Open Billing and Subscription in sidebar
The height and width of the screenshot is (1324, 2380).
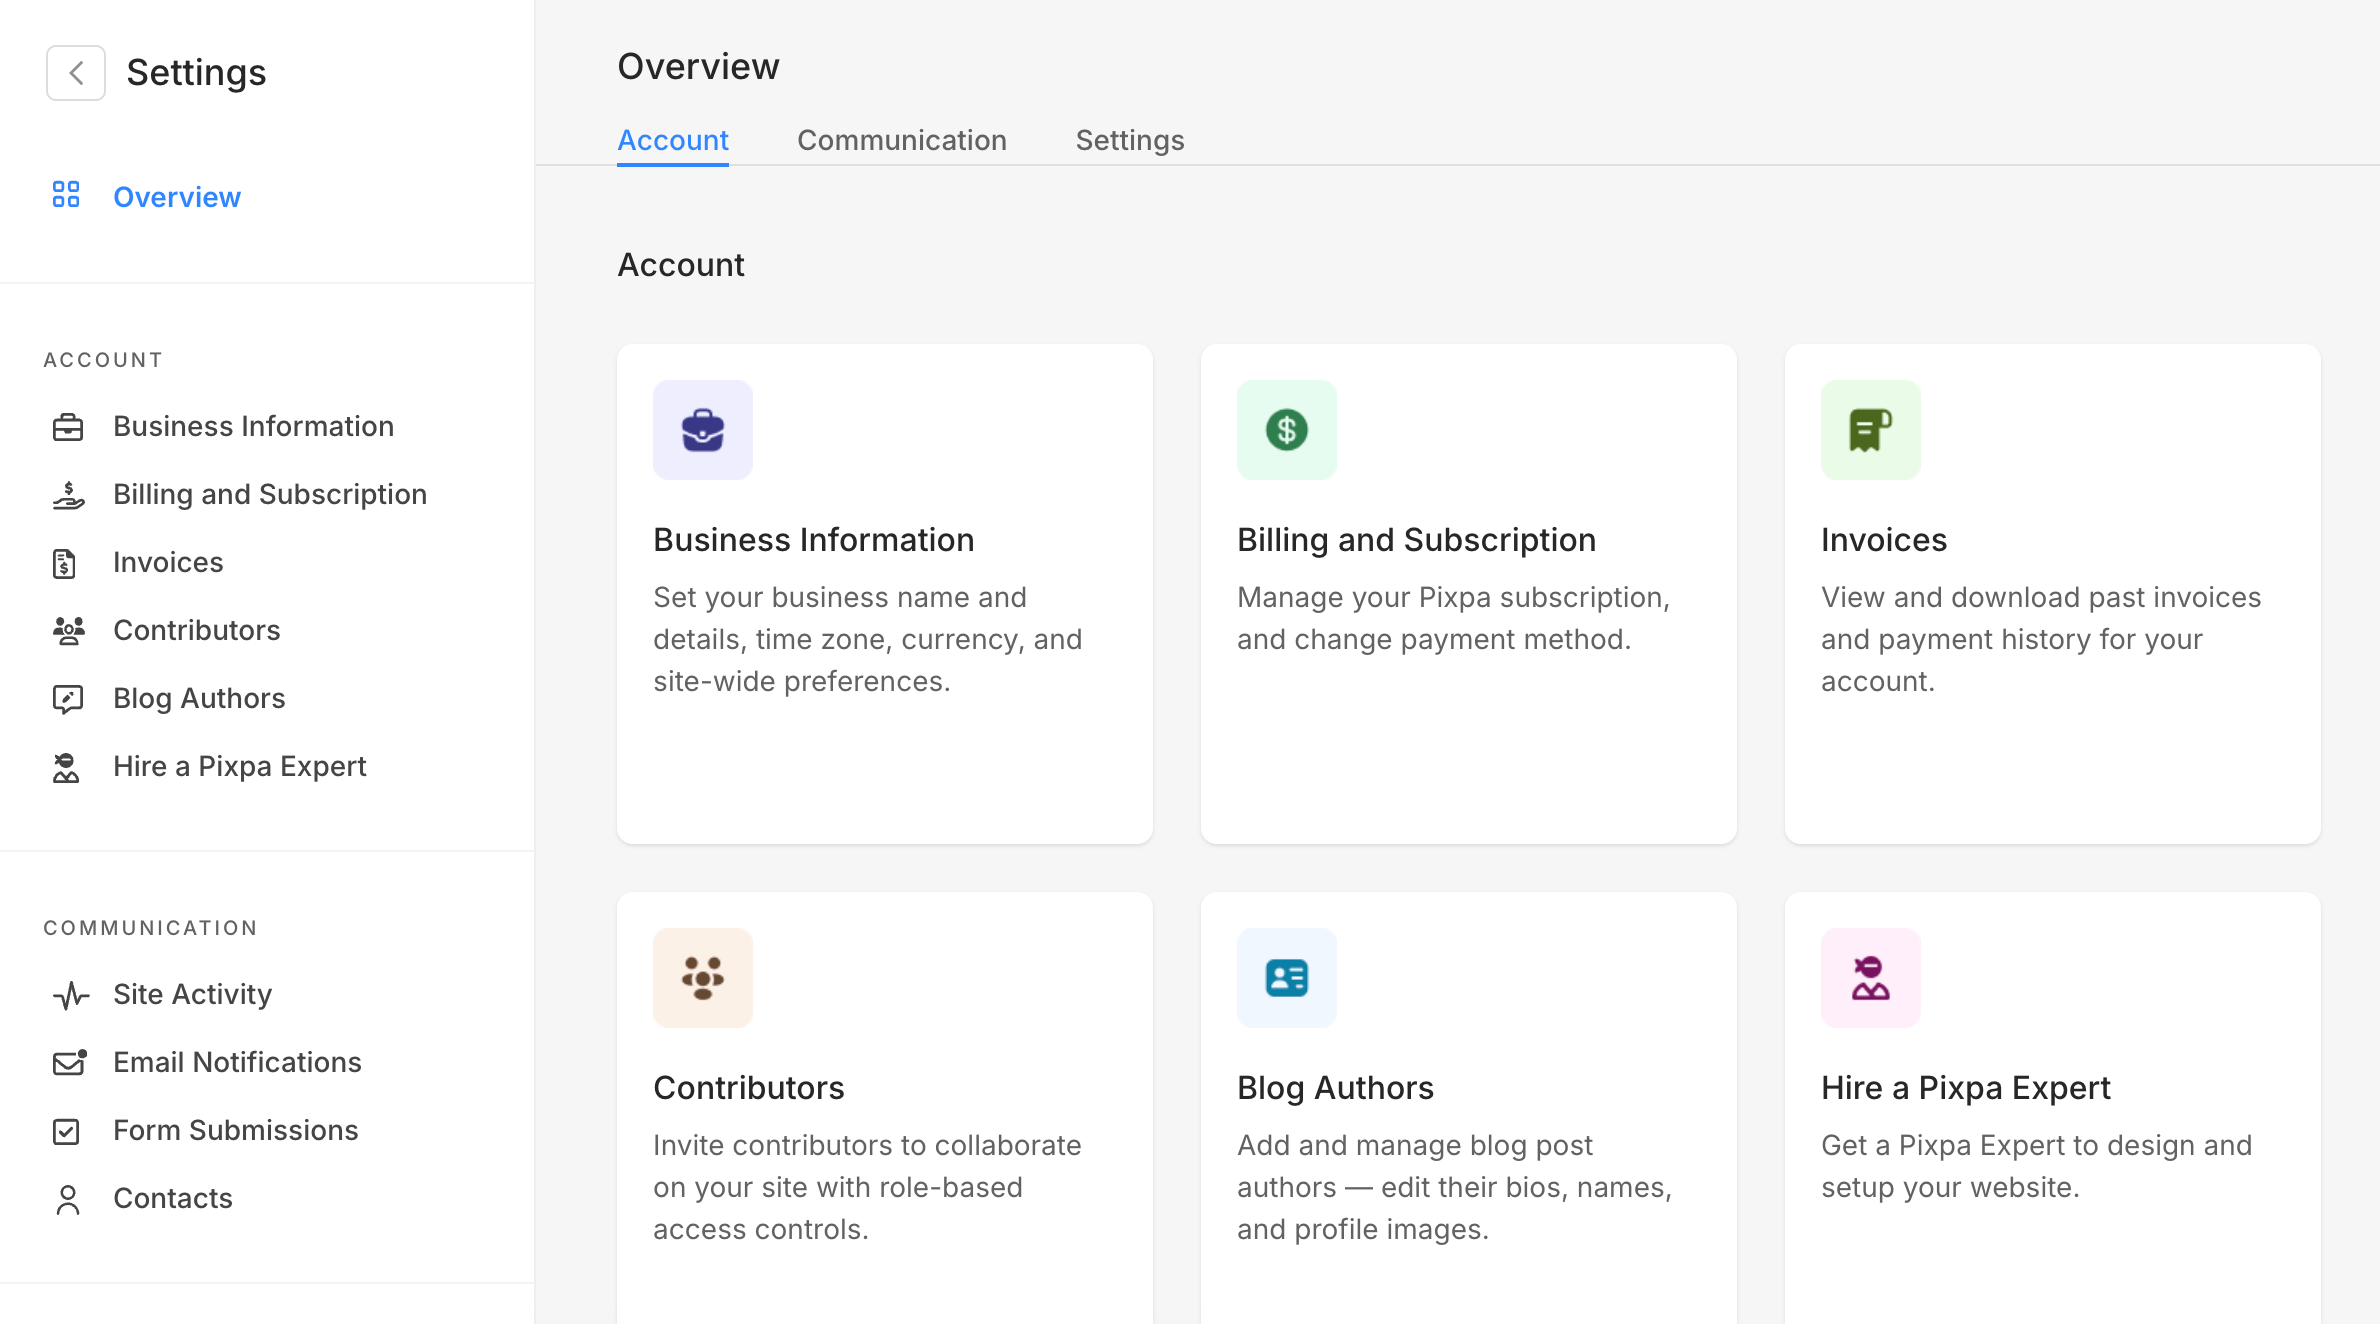click(270, 494)
